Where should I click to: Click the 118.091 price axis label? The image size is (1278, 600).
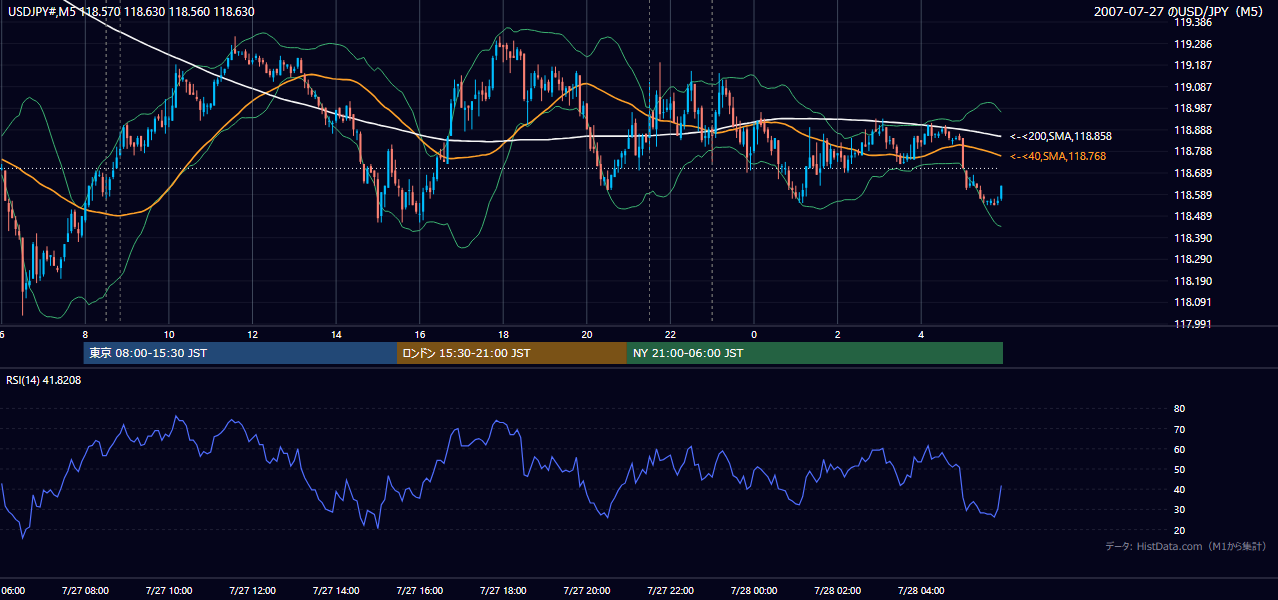pyautogui.click(x=1193, y=302)
